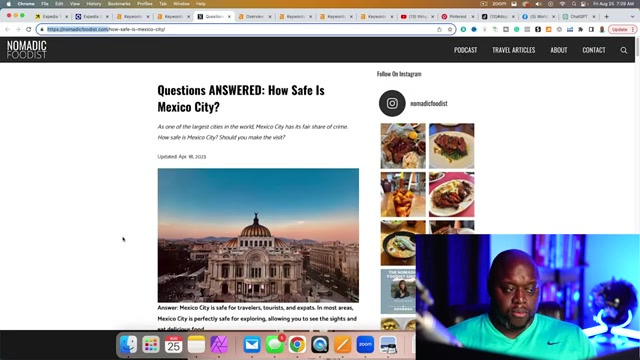The height and width of the screenshot is (360, 640).
Task: Switch to the Overview tab
Action: [254, 17]
